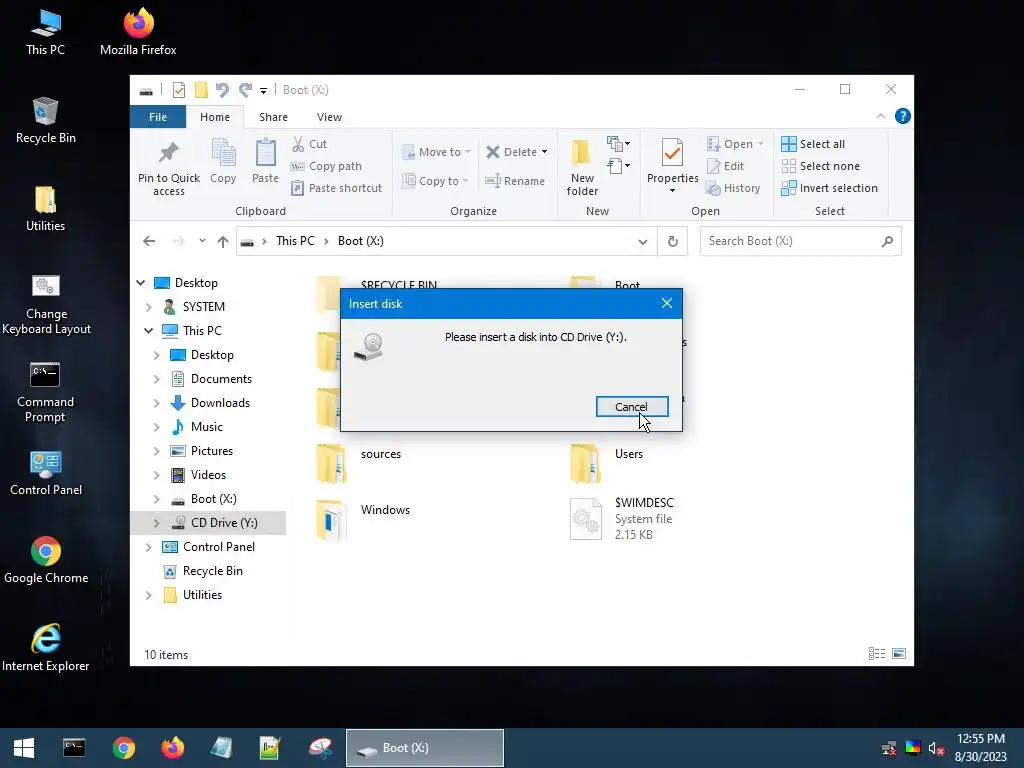Click the Mozilla Firefox desktop icon
The image size is (1024, 768).
138,31
